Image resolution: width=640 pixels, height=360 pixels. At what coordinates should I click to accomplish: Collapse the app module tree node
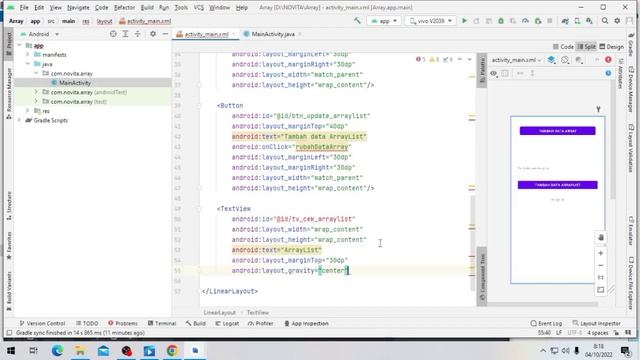point(20,45)
